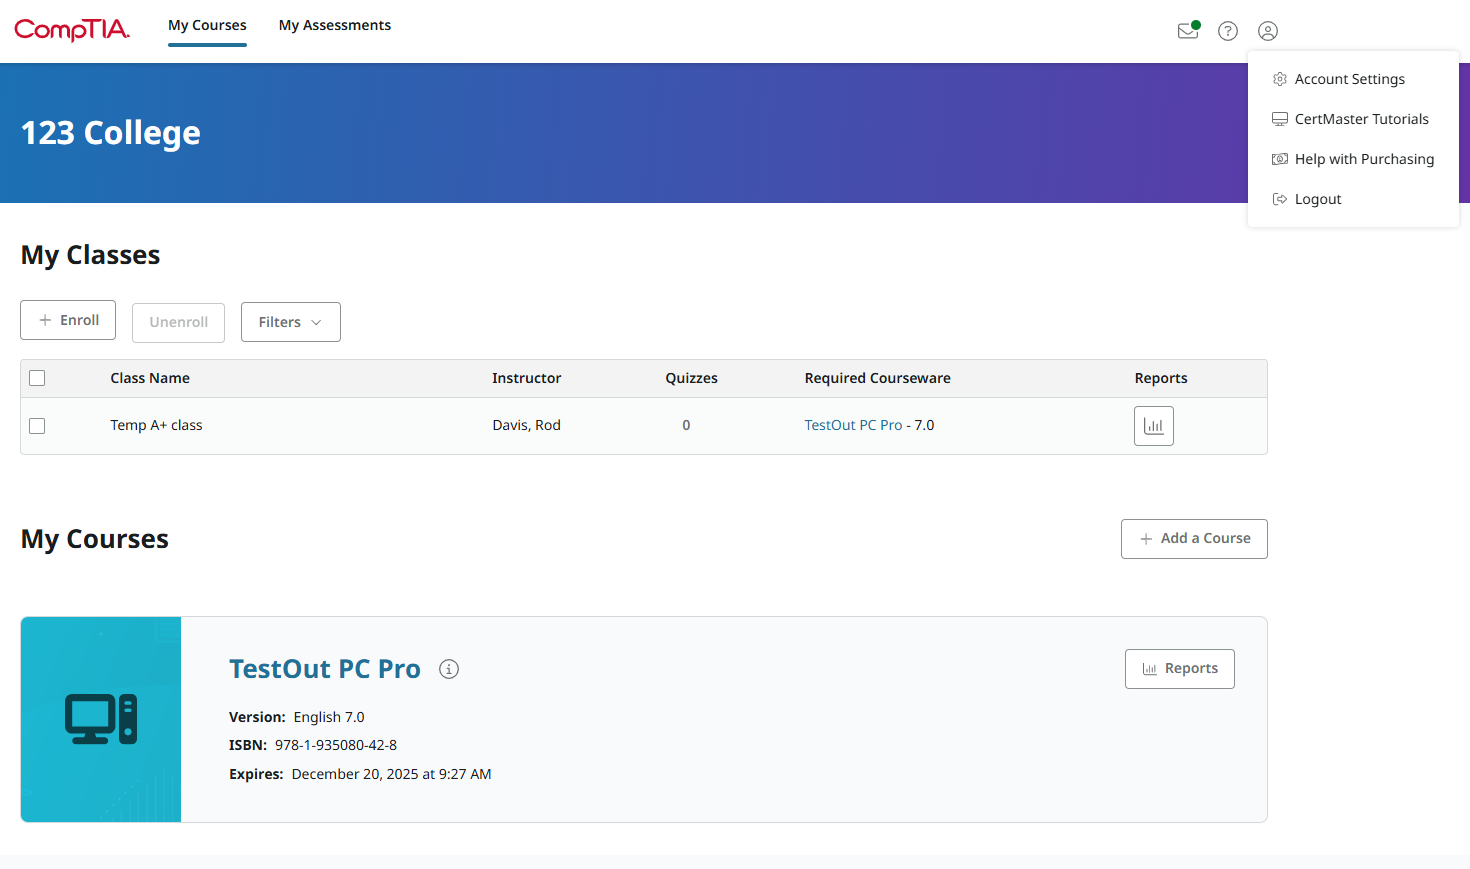Switch to My Courses tab

tap(207, 25)
